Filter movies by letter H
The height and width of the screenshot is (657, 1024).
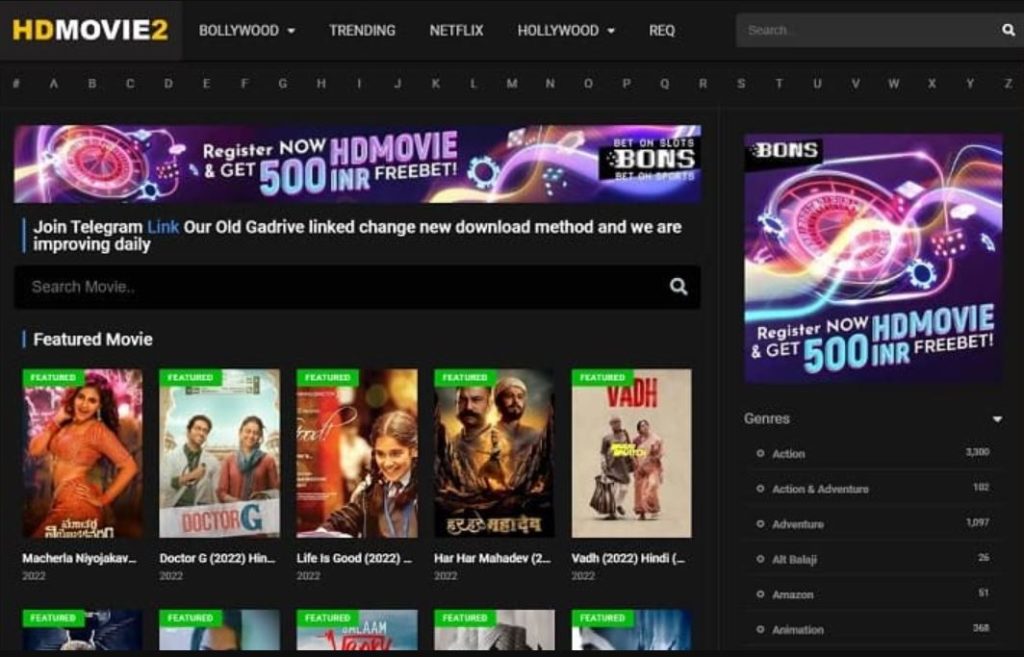pyautogui.click(x=321, y=84)
